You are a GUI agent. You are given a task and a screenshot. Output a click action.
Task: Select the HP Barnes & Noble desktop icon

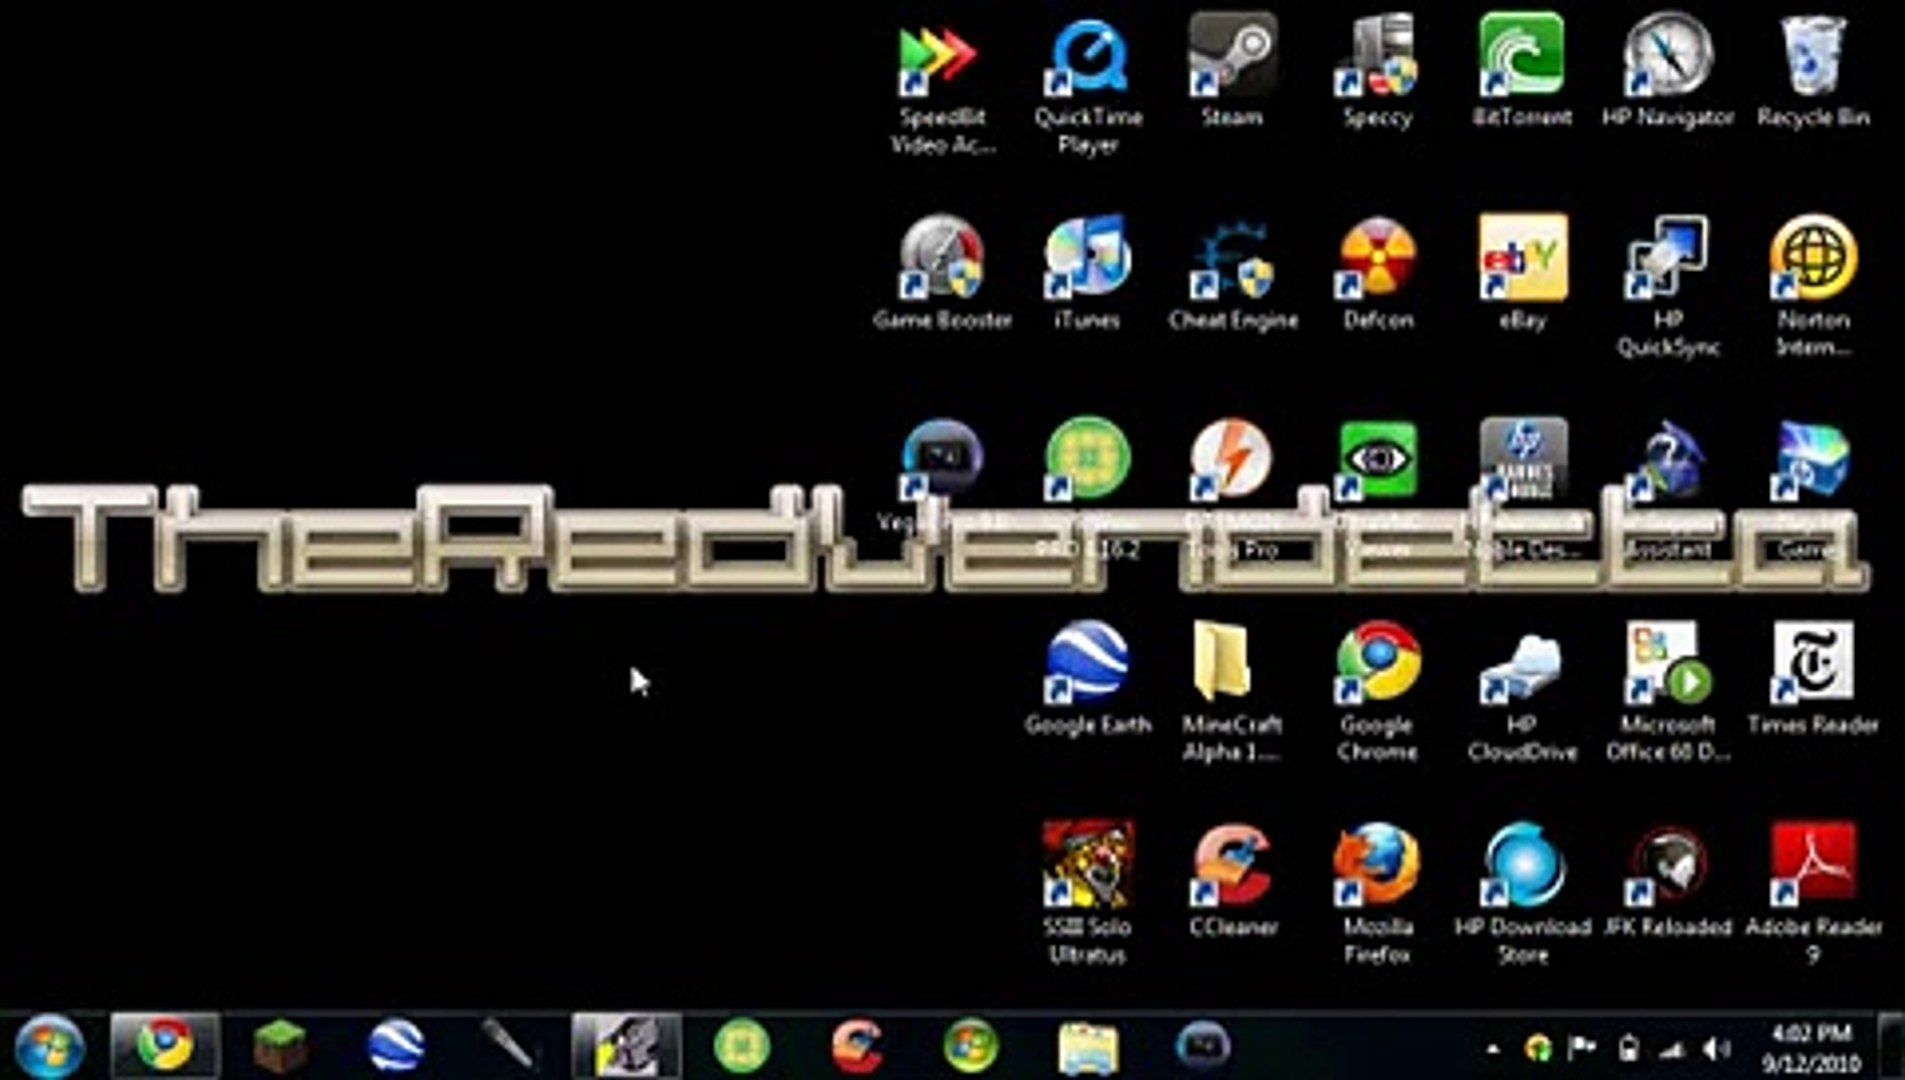click(x=1522, y=460)
